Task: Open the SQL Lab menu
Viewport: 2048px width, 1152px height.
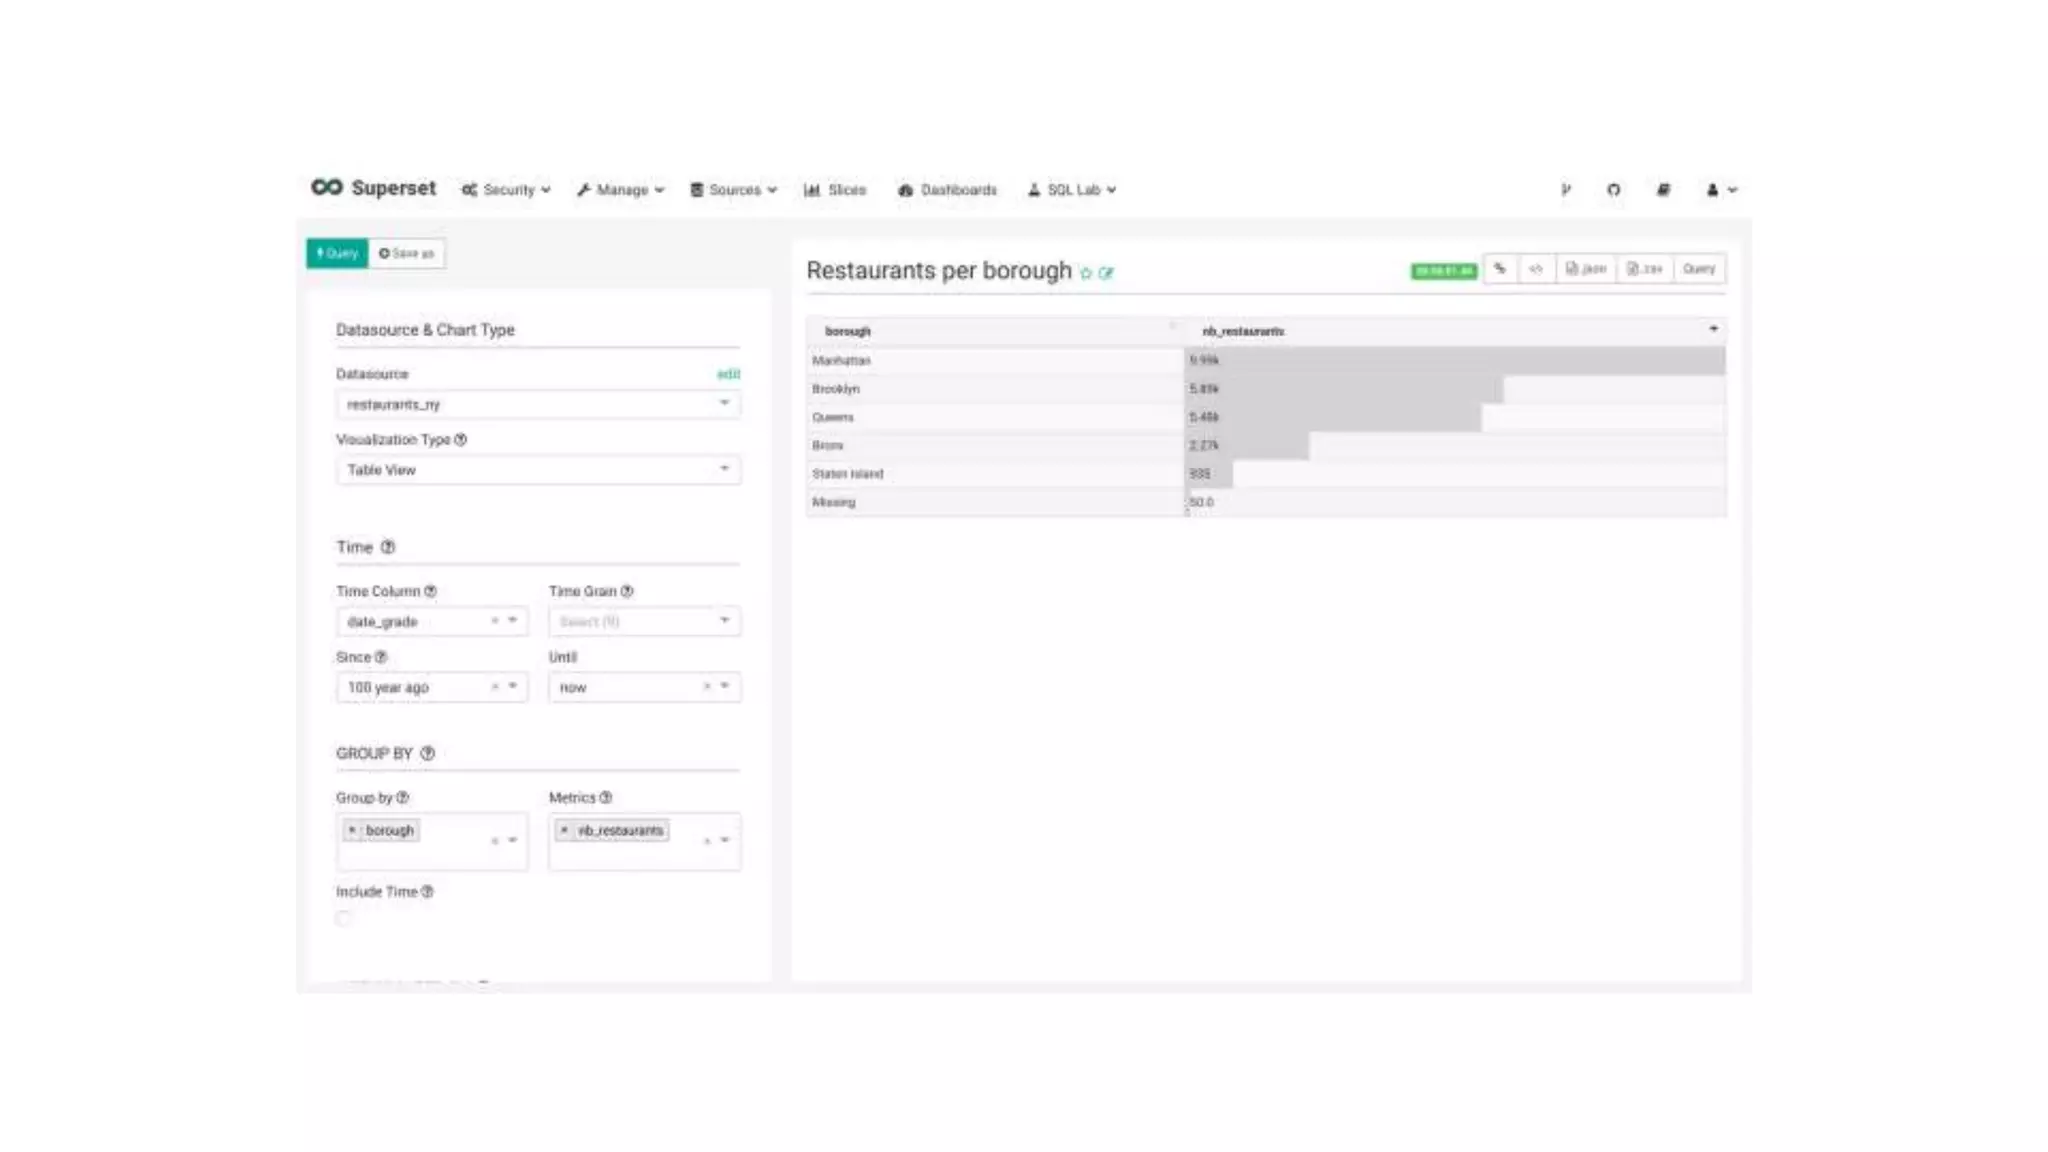Action: [1072, 190]
